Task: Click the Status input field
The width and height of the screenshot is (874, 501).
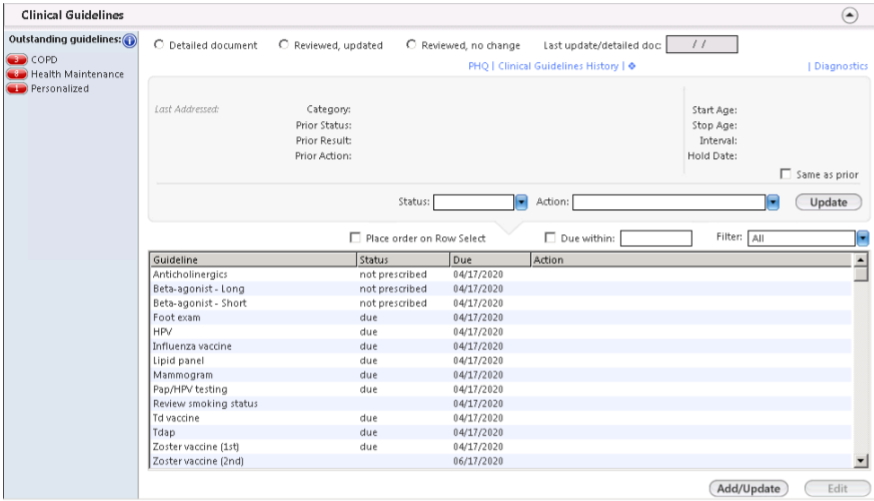Action: pos(473,202)
